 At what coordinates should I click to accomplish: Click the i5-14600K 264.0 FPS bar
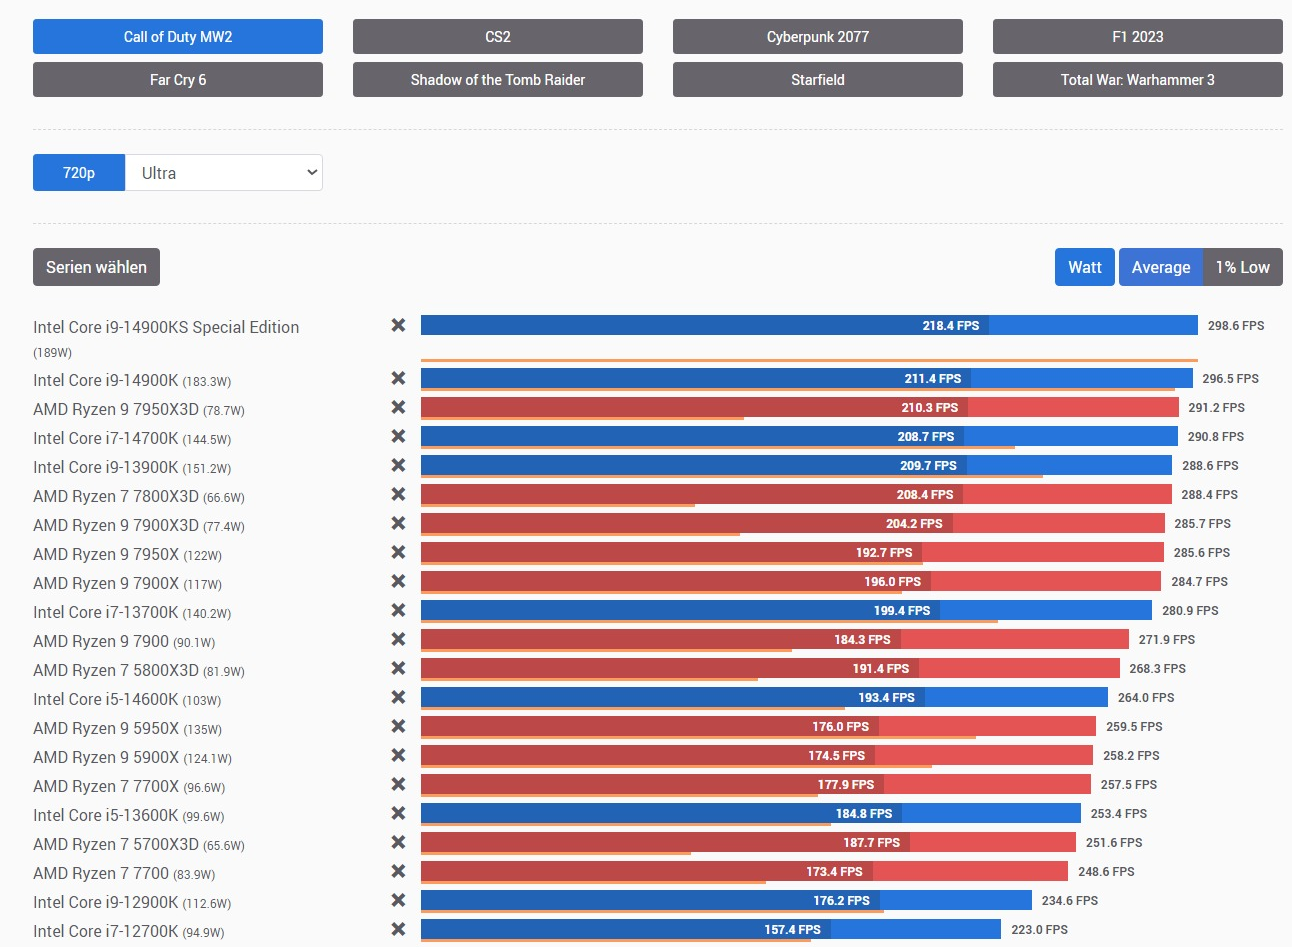click(764, 697)
